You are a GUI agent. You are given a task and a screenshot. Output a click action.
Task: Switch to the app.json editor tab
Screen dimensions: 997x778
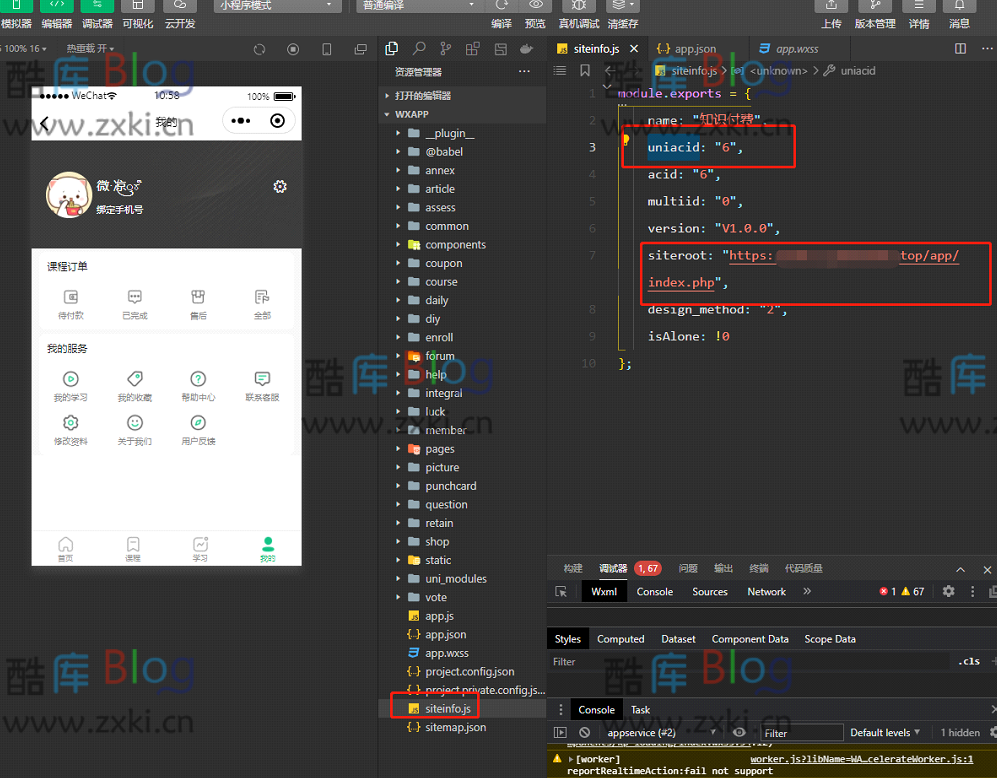coord(687,48)
